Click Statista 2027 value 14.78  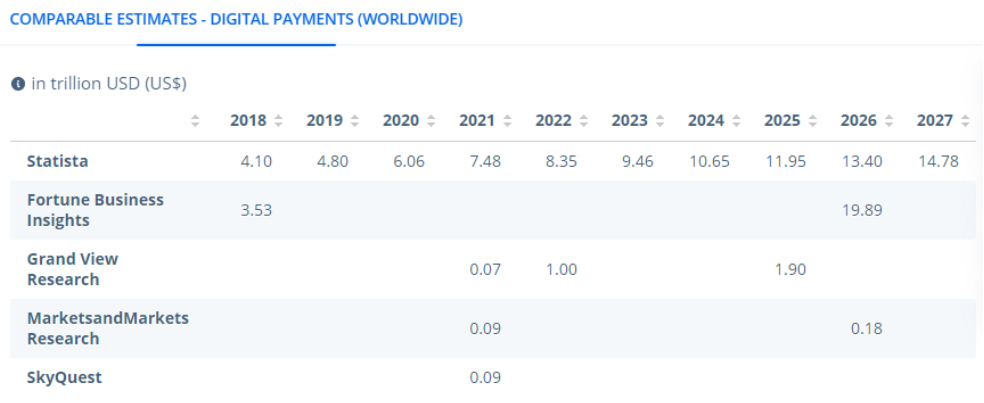click(938, 161)
